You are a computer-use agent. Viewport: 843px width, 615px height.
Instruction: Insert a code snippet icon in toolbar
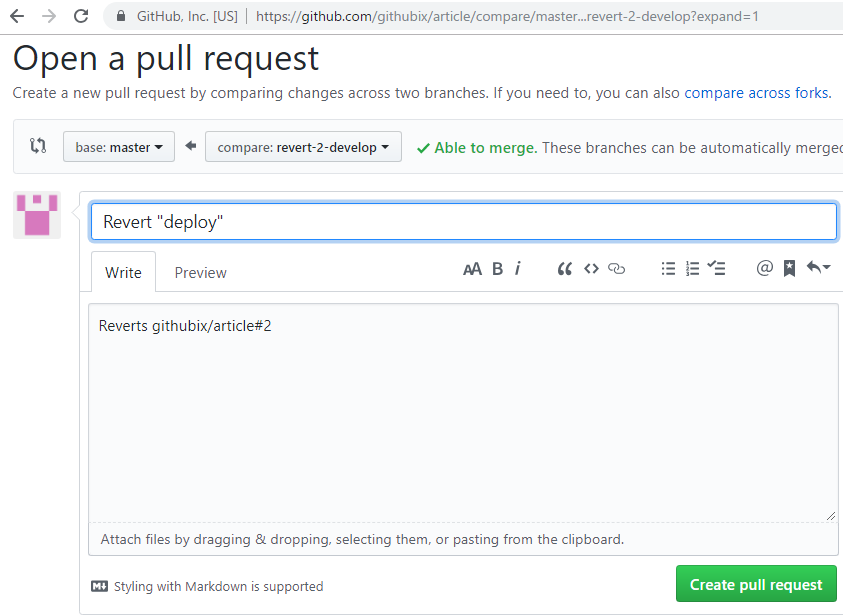591,268
